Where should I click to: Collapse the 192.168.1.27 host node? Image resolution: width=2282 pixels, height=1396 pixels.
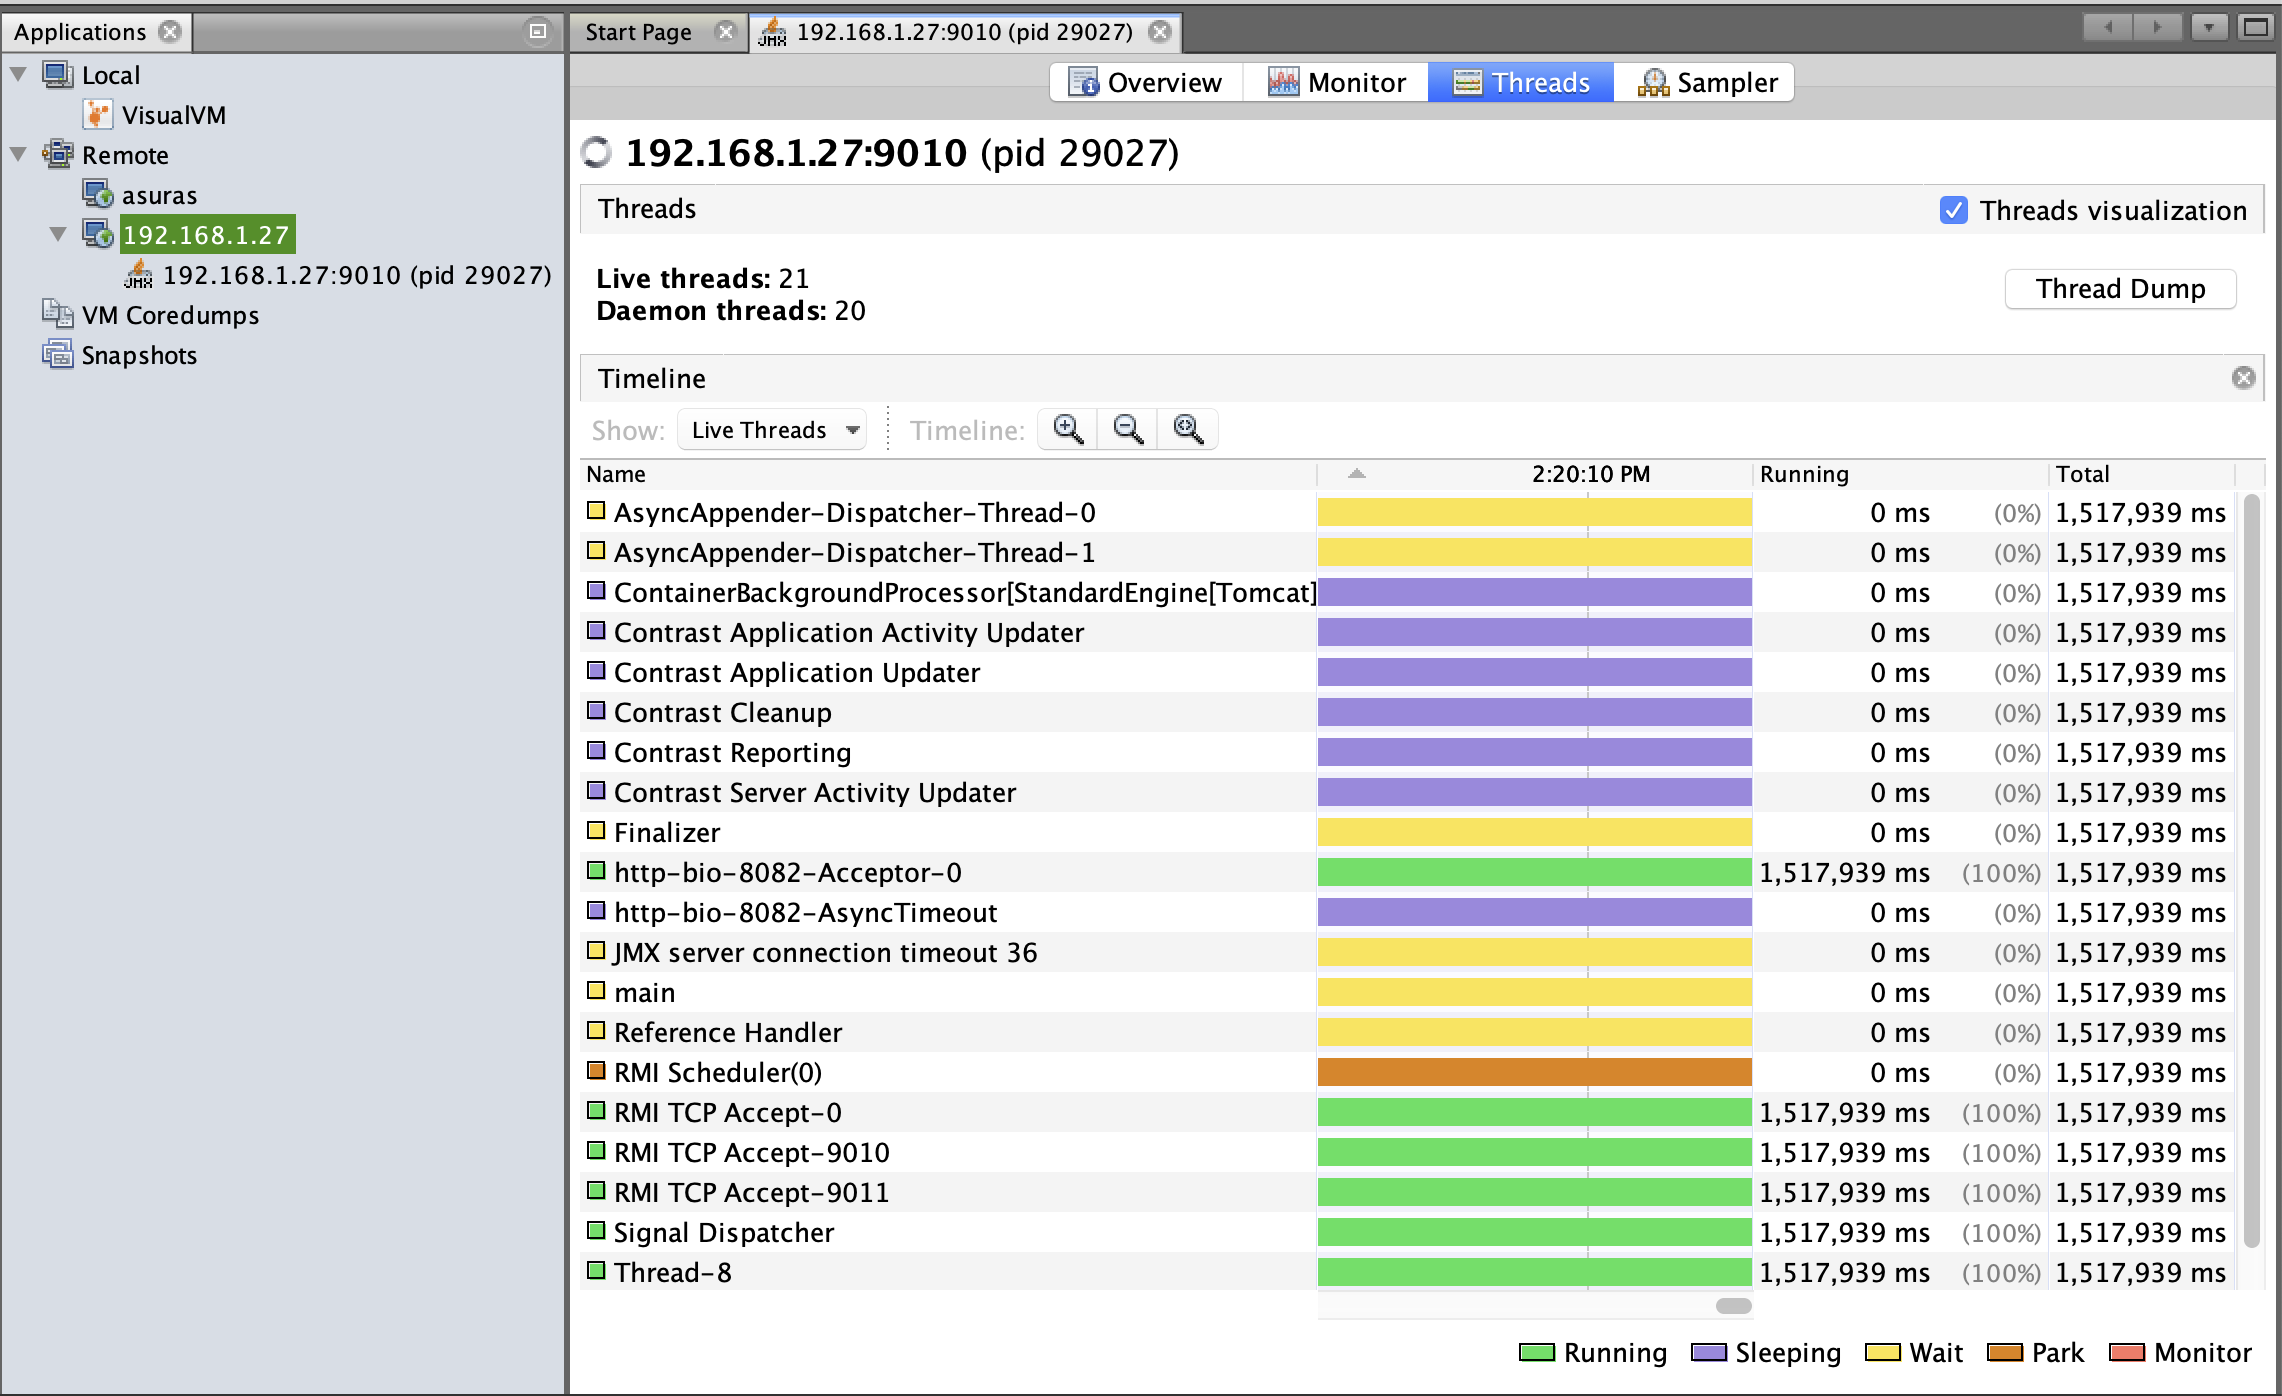coord(58,235)
